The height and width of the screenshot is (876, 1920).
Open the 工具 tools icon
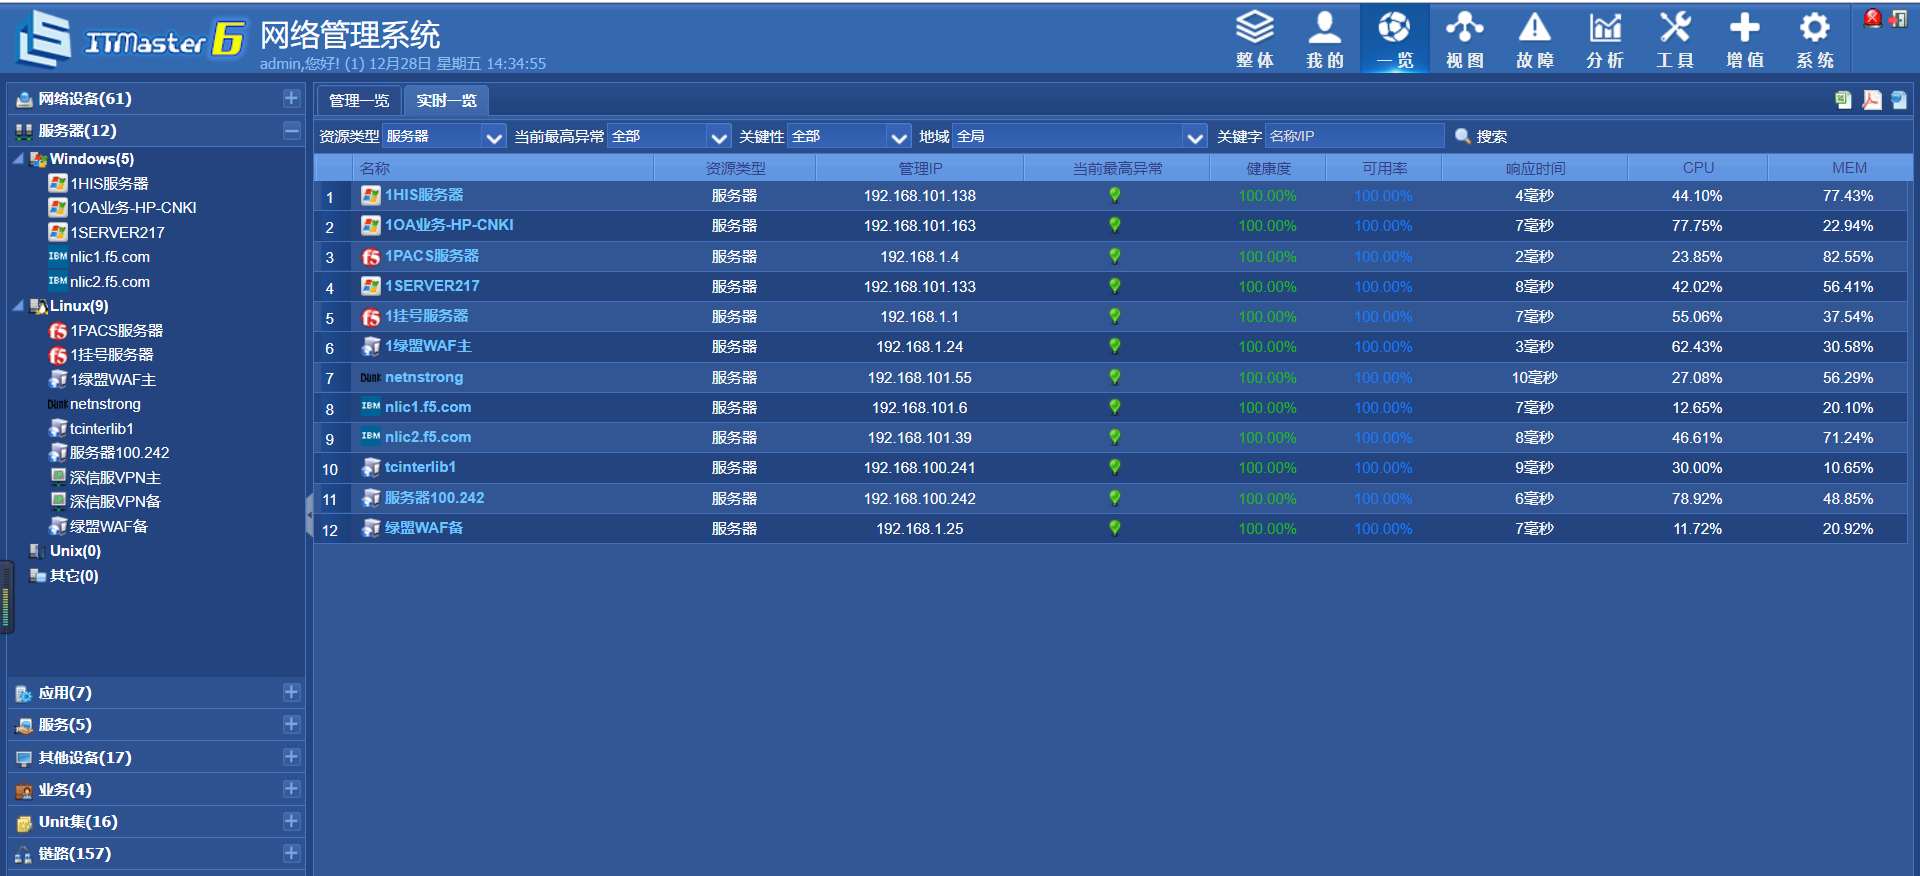coord(1674,38)
